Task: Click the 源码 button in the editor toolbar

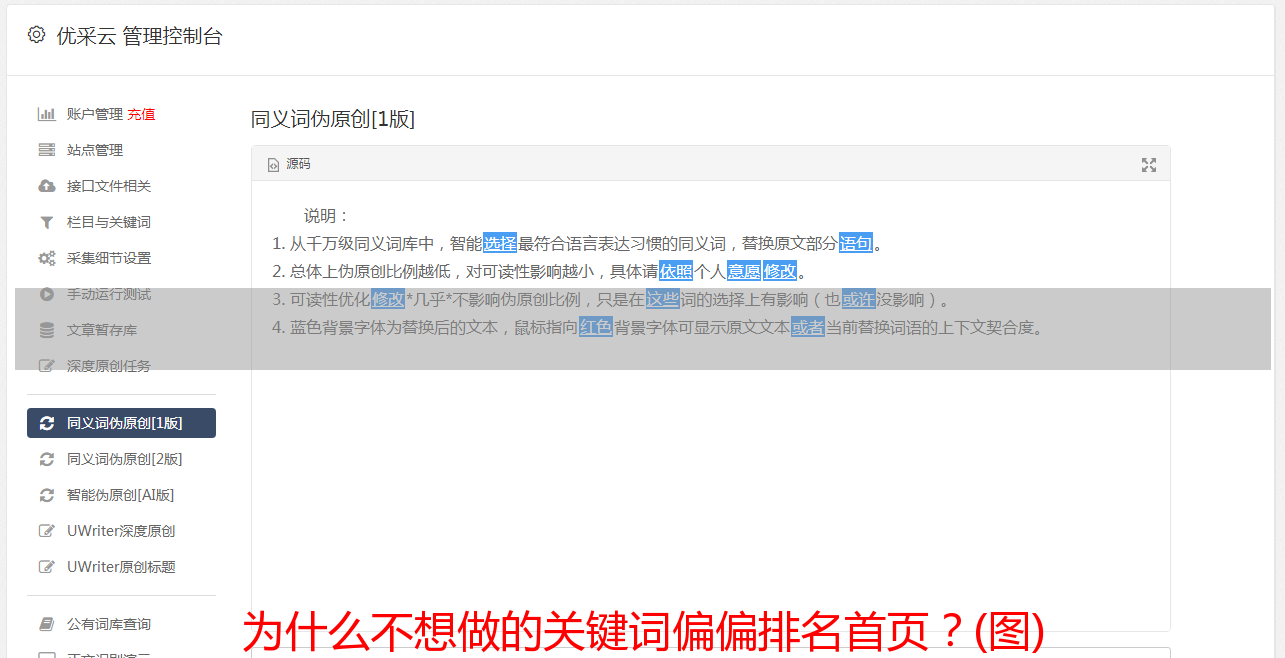Action: click(x=289, y=164)
